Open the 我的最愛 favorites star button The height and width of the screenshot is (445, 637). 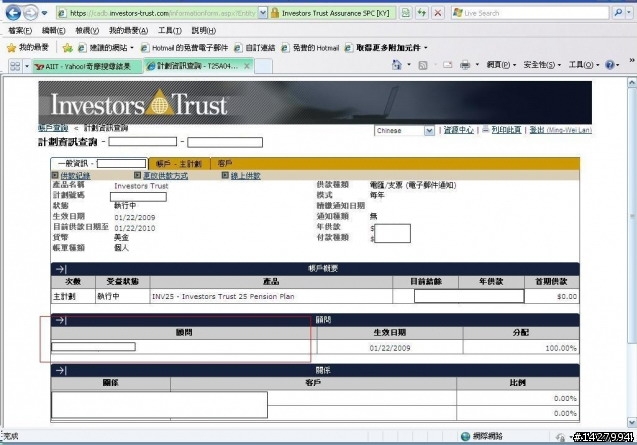tap(28, 48)
